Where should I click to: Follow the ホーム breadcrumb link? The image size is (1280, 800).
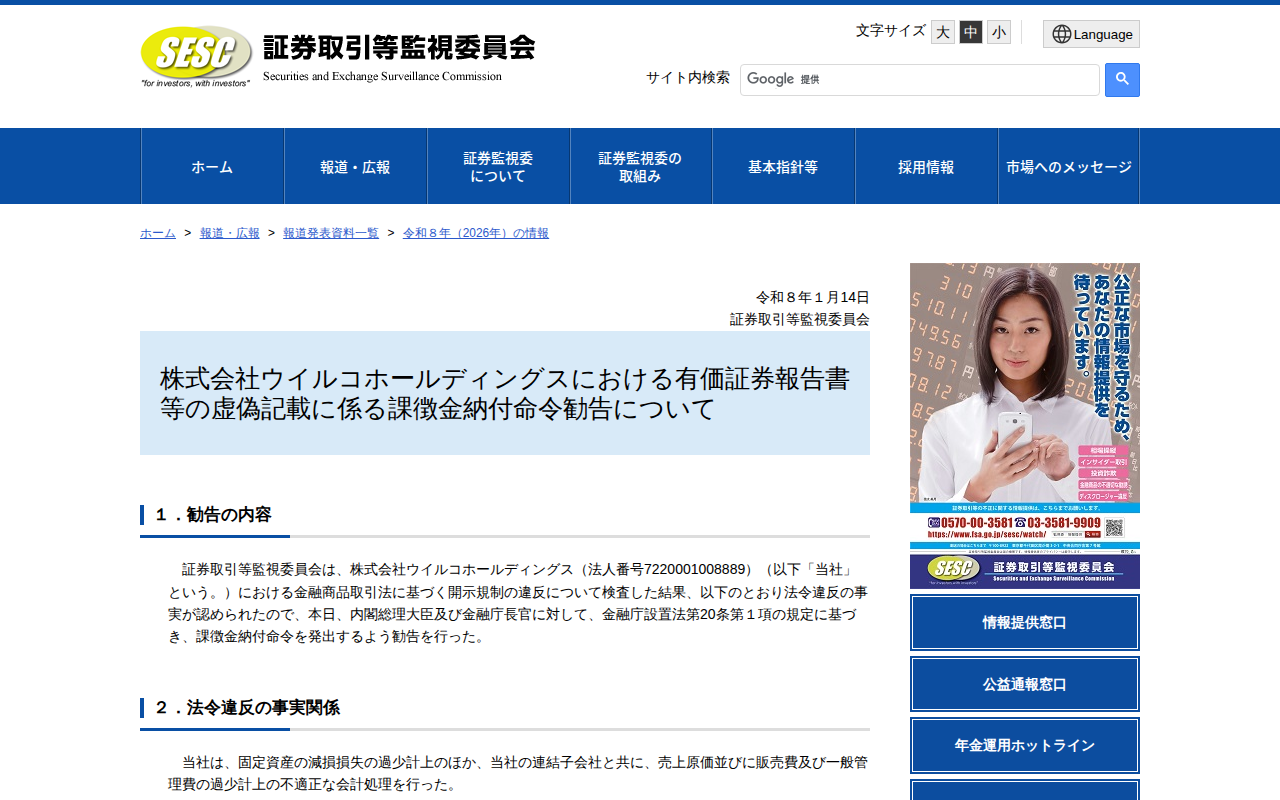158,233
